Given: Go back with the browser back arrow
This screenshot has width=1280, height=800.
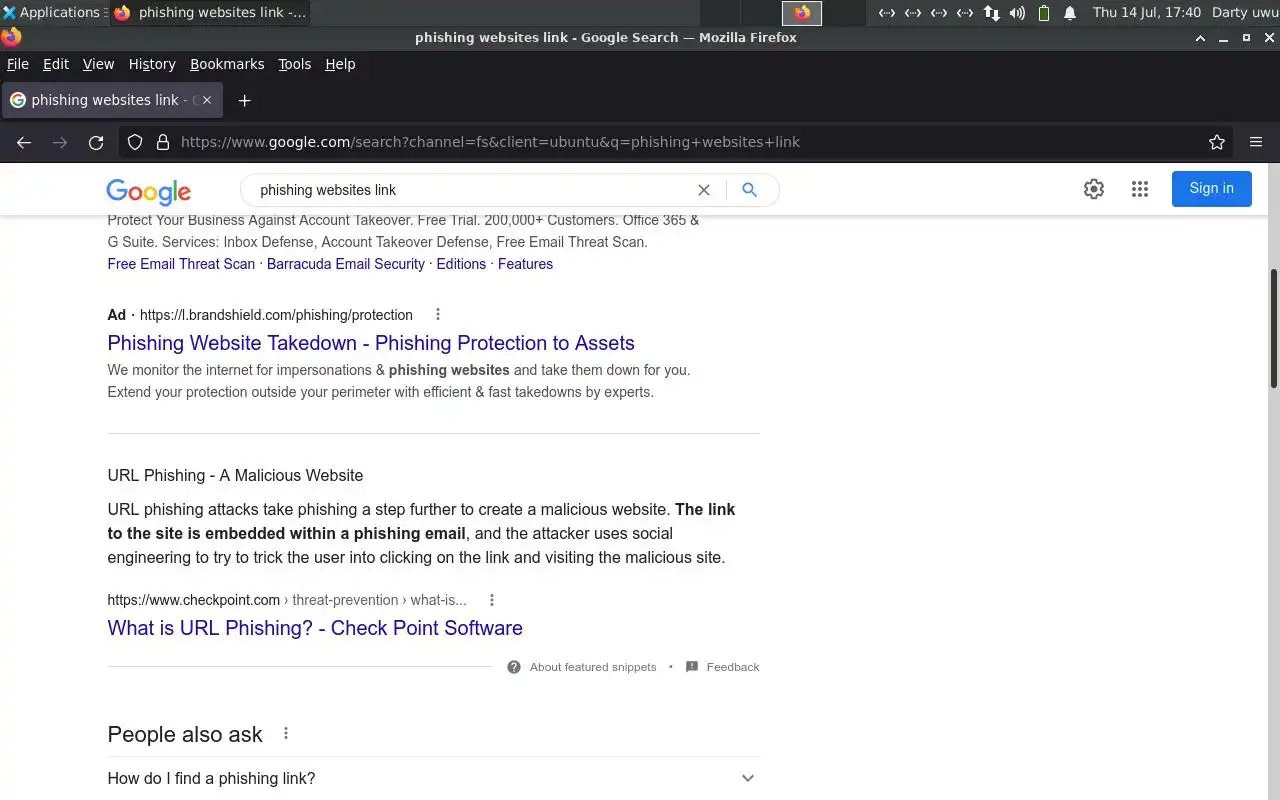Looking at the screenshot, I should point(24,142).
